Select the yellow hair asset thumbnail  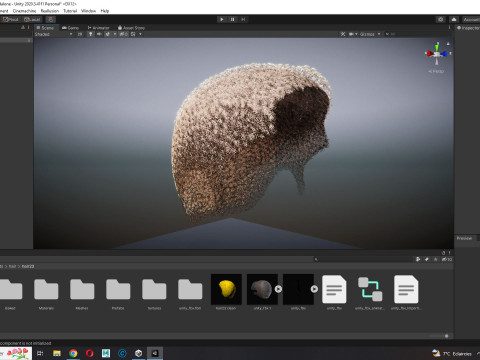[x=226, y=289]
